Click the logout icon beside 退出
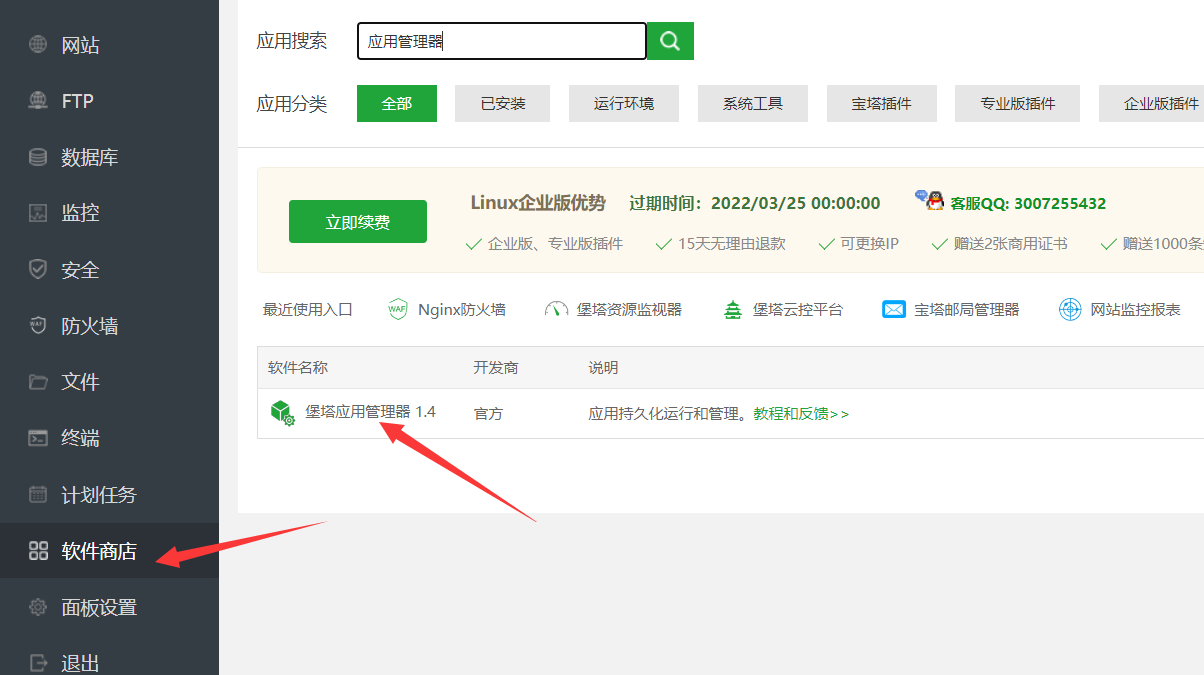Image resolution: width=1204 pixels, height=675 pixels. [x=38, y=662]
